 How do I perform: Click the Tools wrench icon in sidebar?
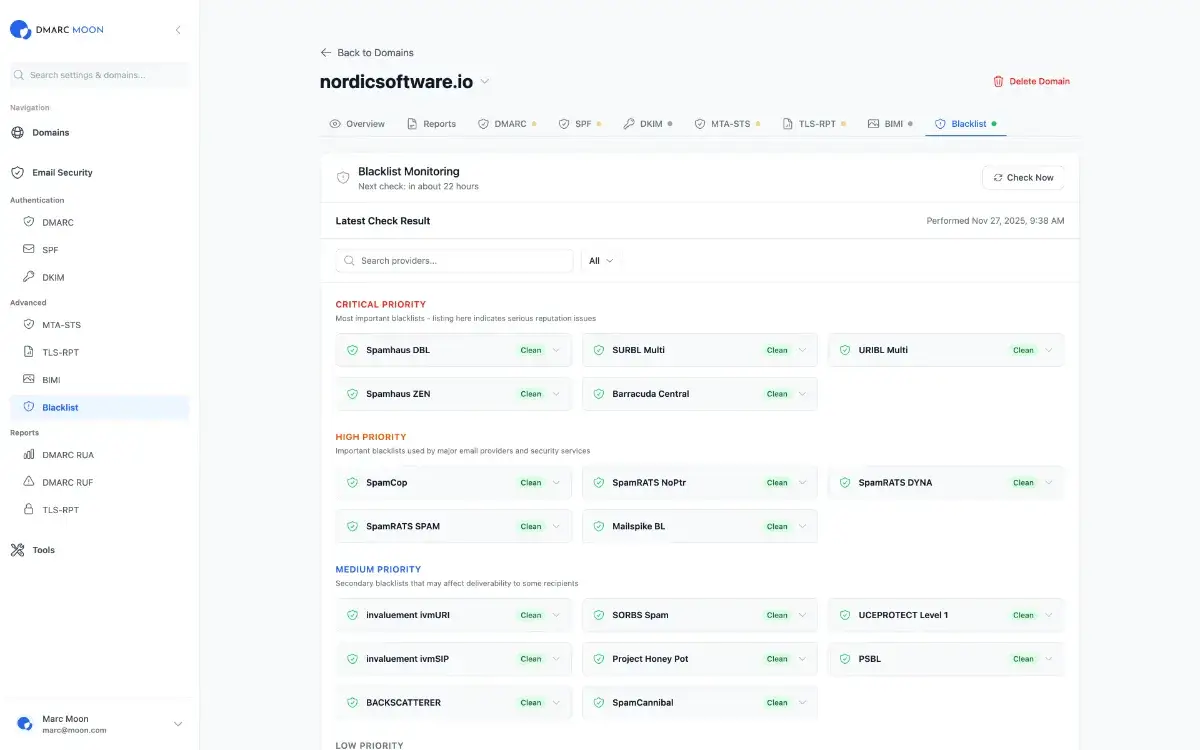coord(17,550)
